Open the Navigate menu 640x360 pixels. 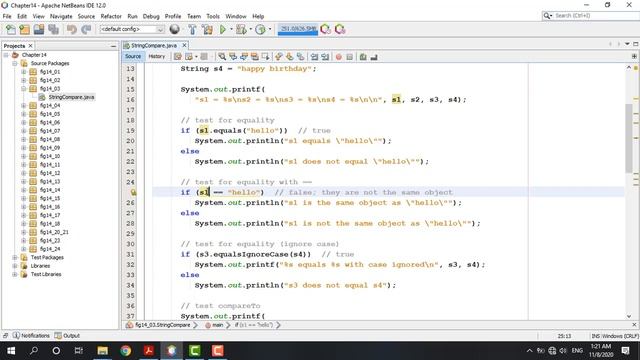tap(61, 16)
